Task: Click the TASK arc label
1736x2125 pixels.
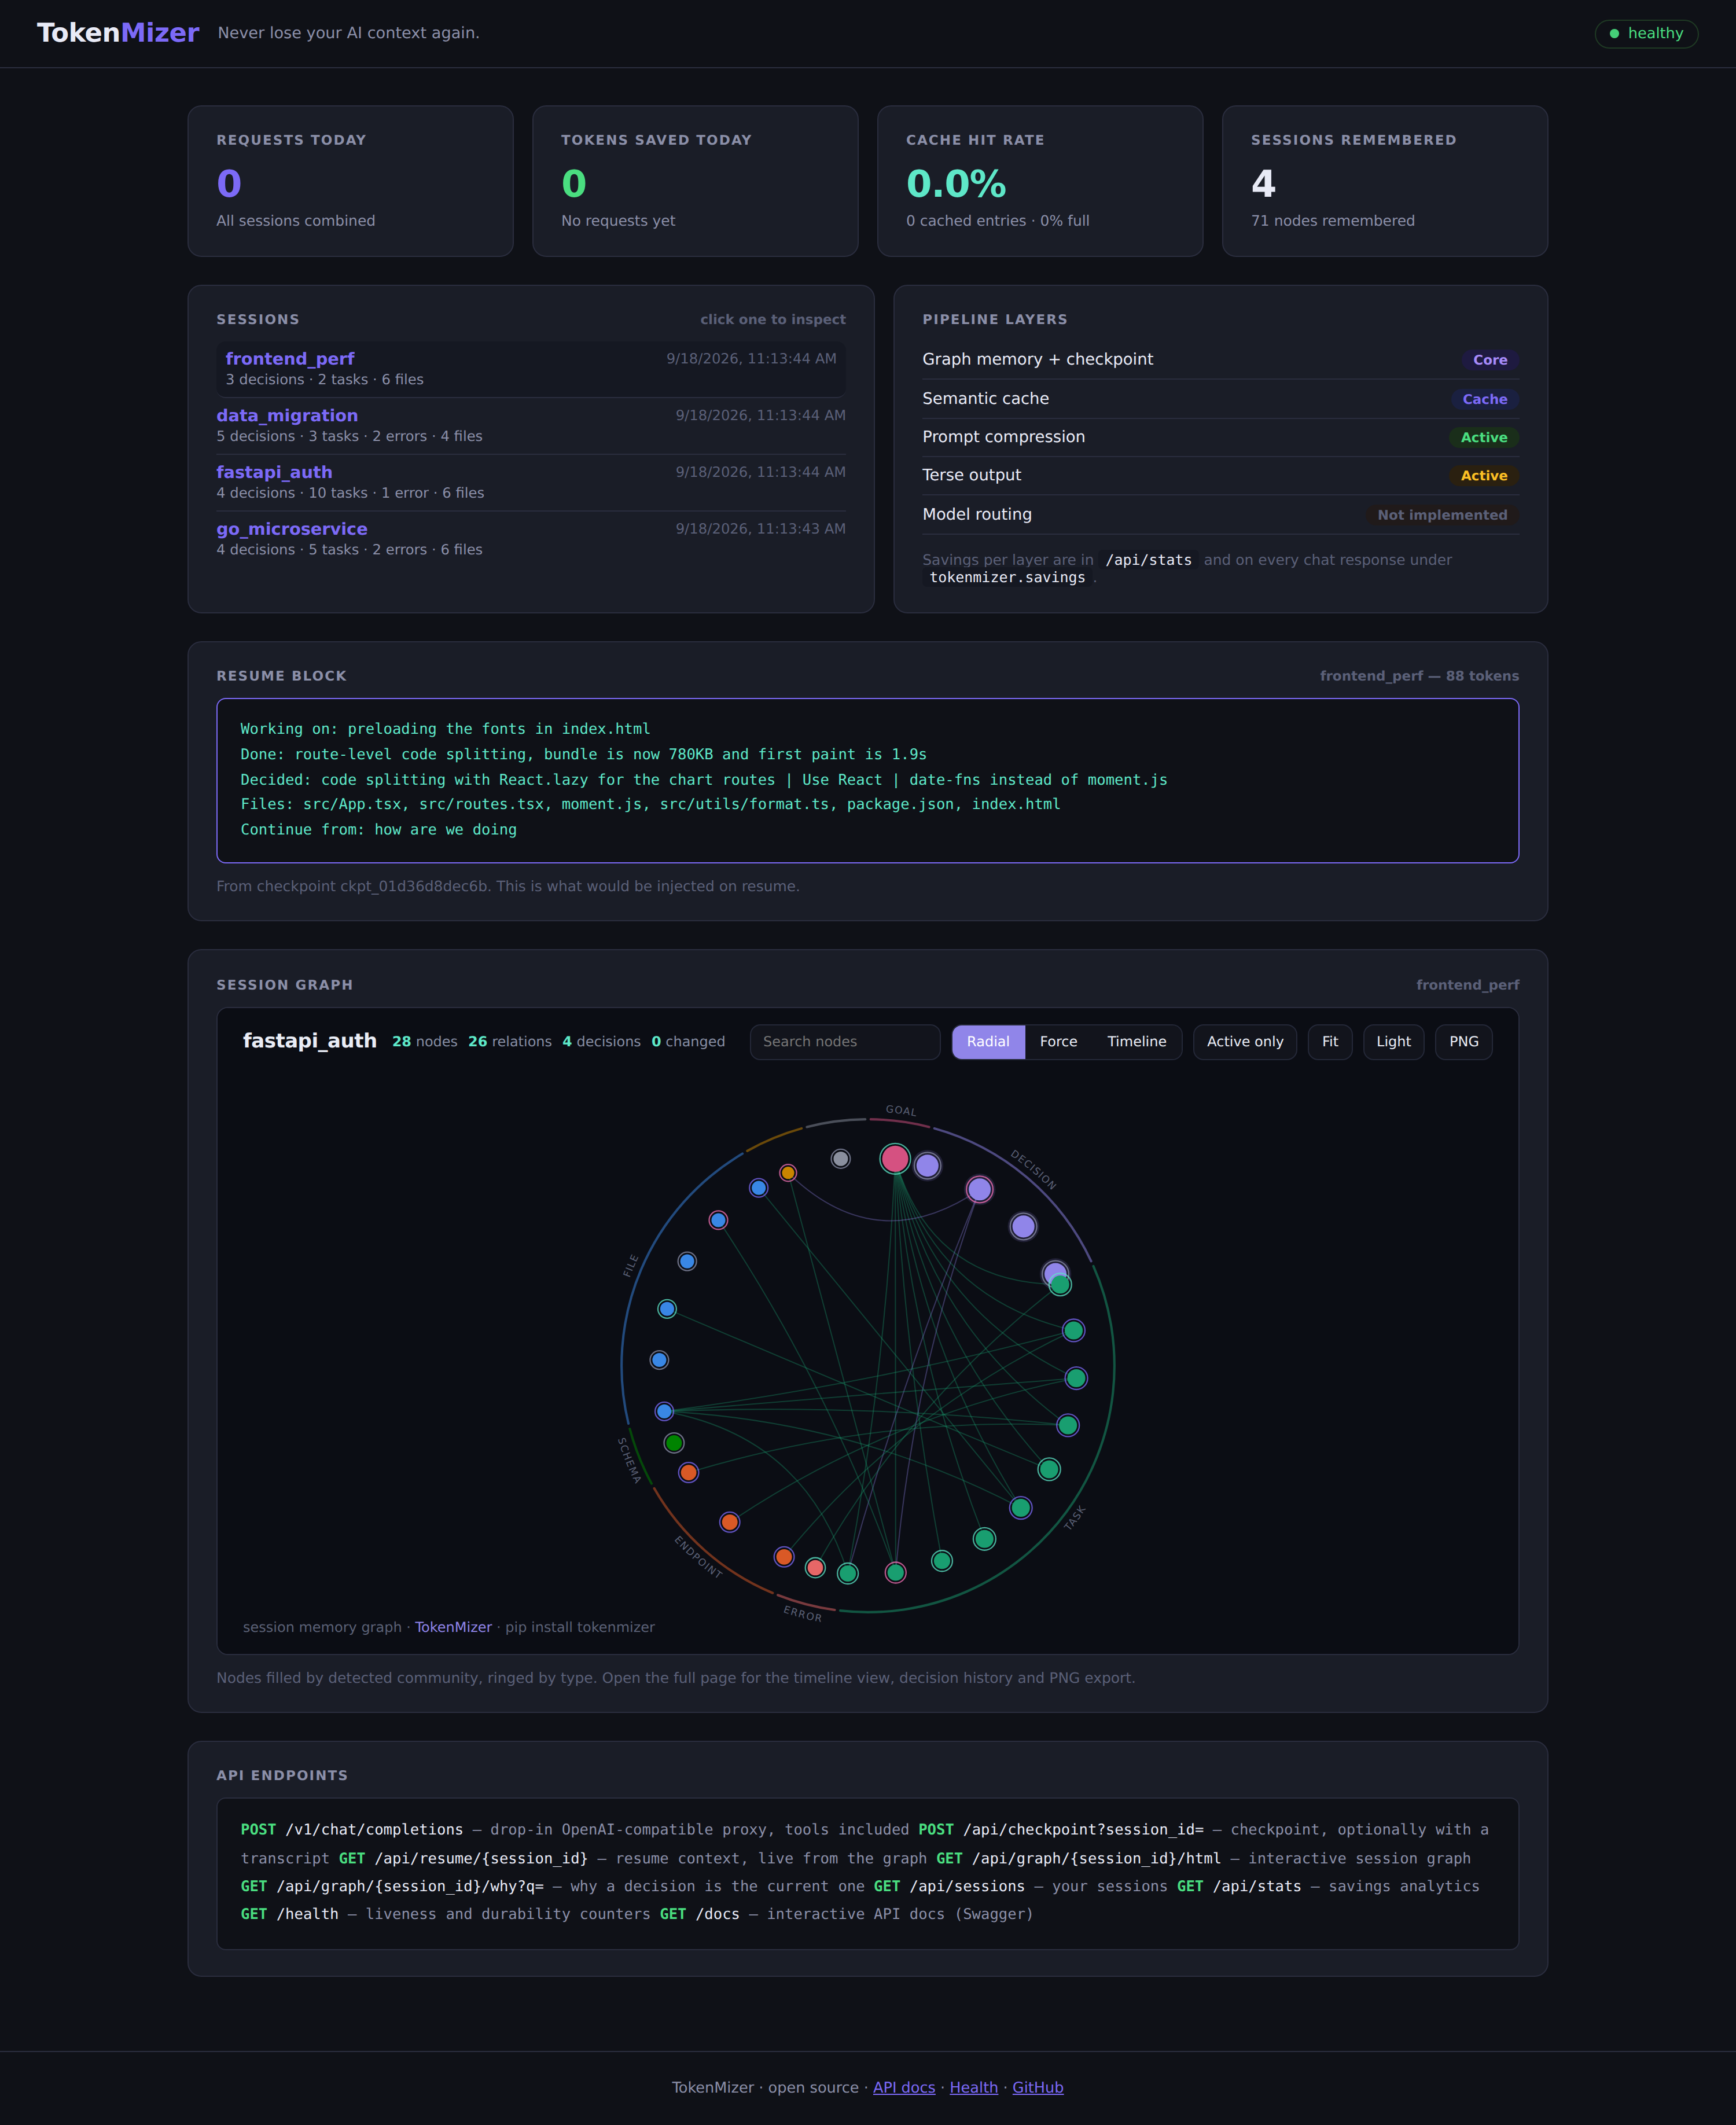Action: 1074,1517
